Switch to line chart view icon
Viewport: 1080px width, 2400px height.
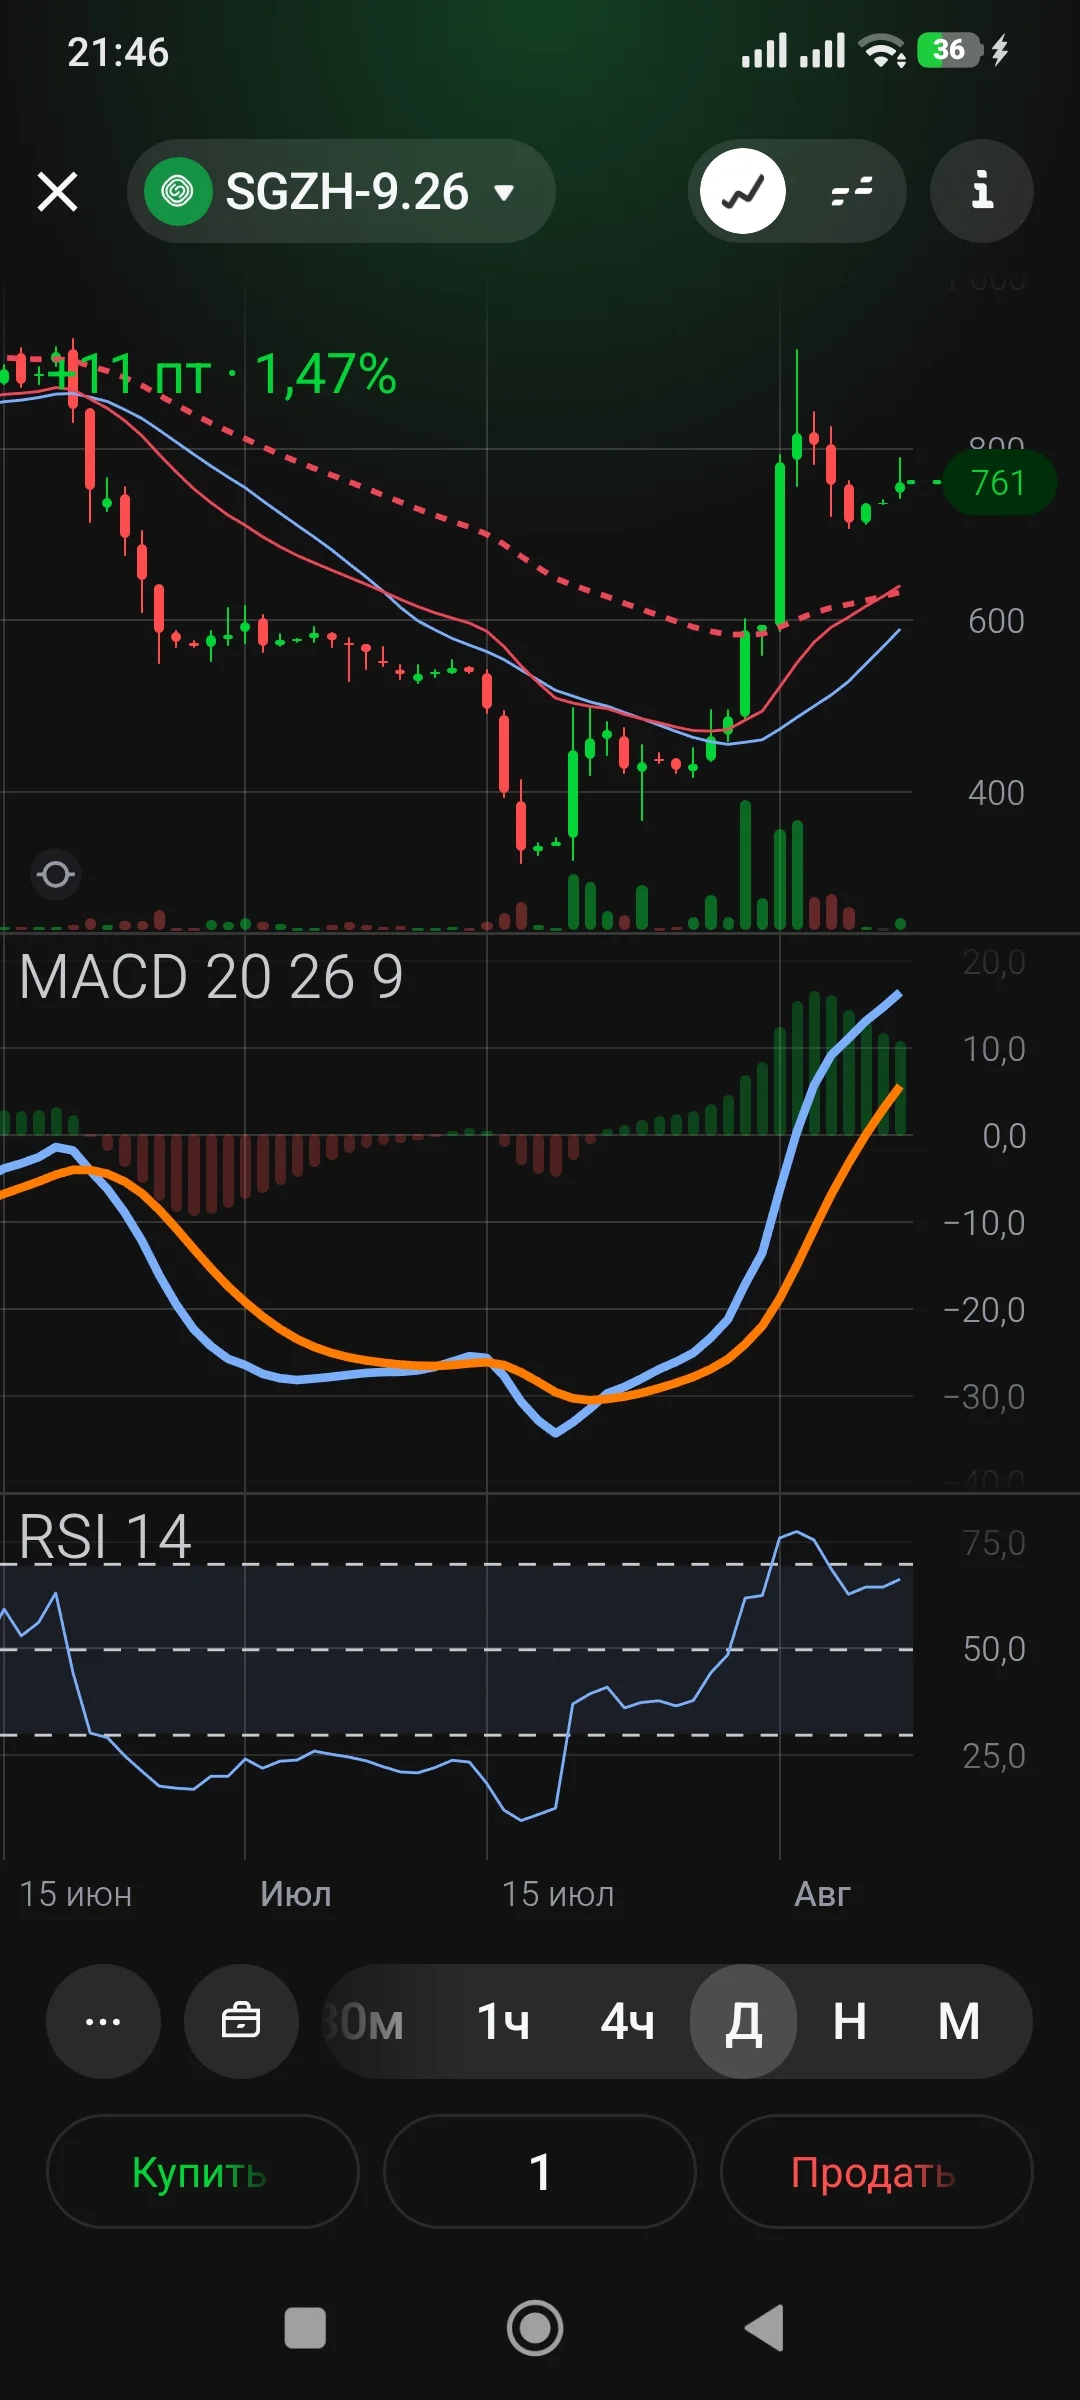[x=743, y=191]
